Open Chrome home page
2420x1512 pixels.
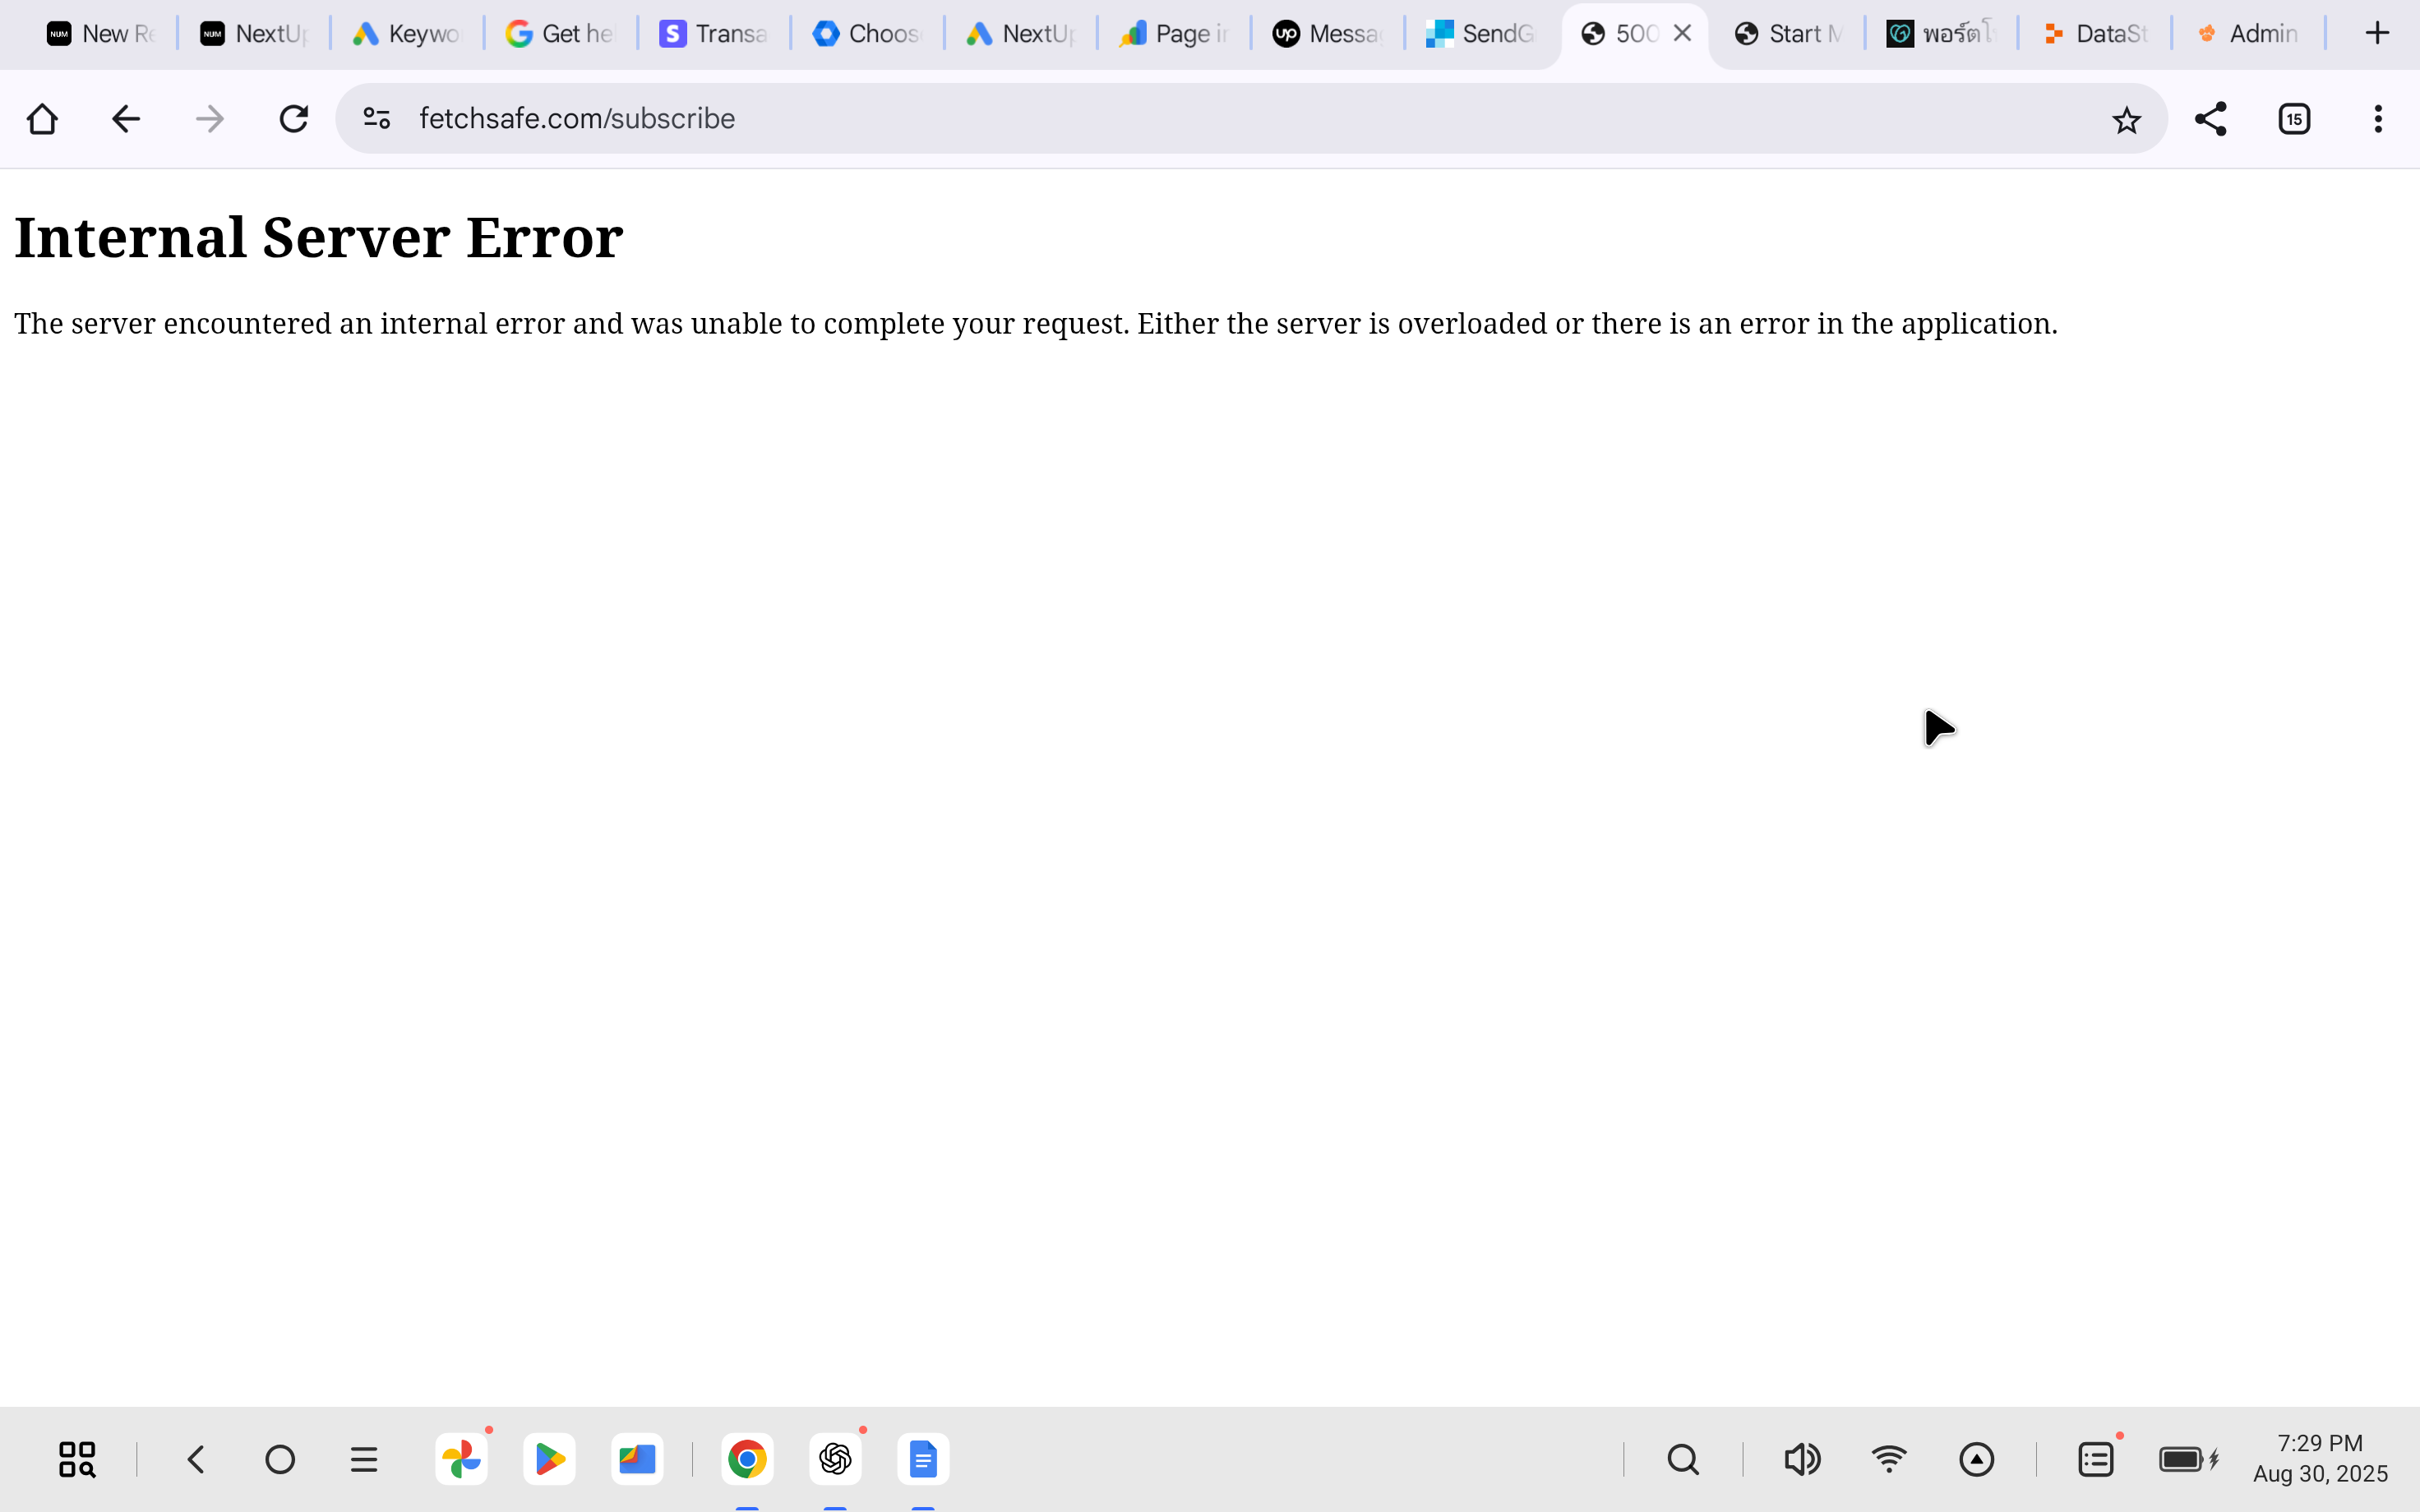point(42,119)
